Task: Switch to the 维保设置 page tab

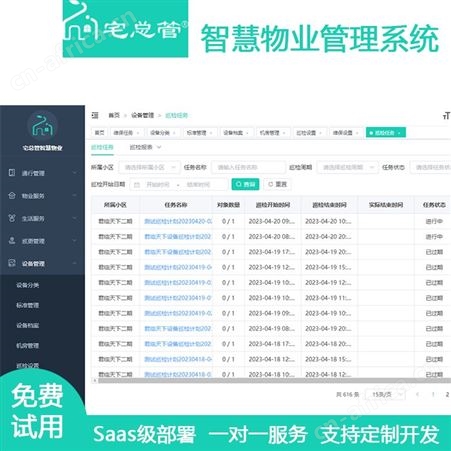Action: tap(345, 133)
